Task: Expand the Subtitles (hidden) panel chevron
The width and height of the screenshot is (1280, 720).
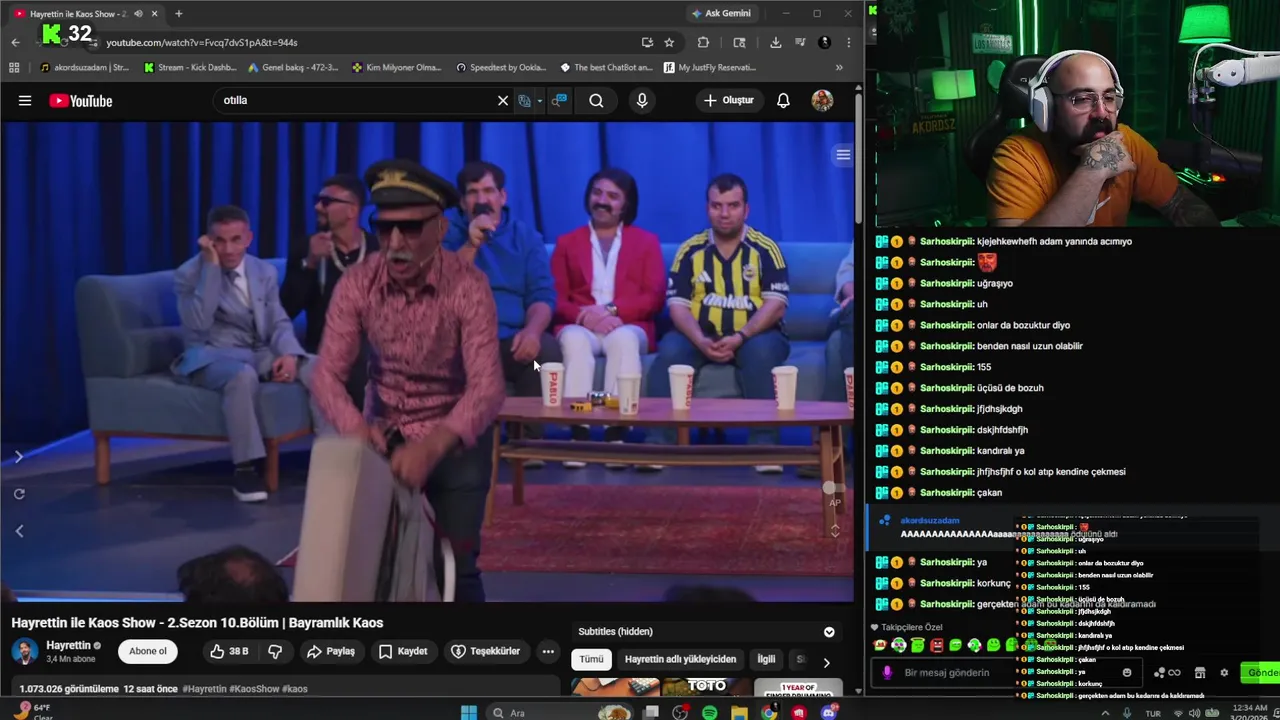Action: tap(829, 632)
